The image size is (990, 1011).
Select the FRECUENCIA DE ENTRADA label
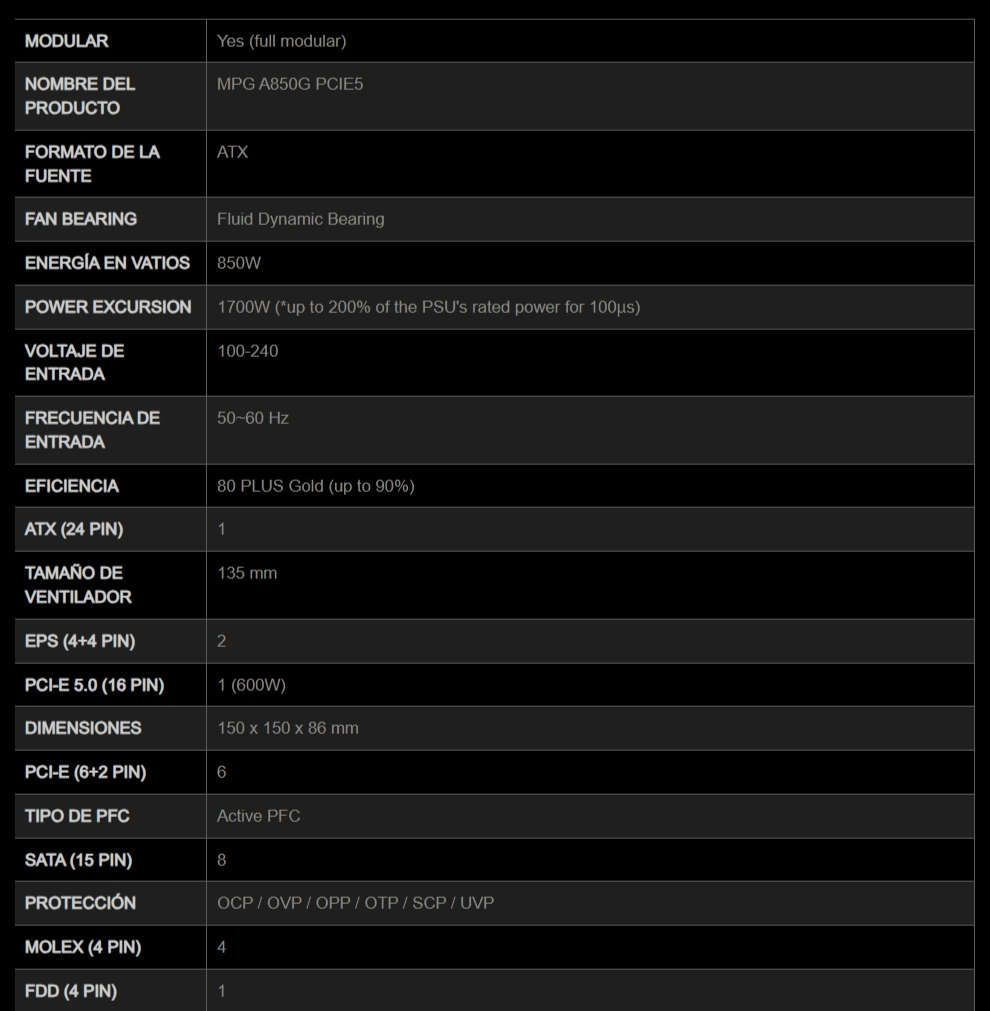click(x=92, y=429)
